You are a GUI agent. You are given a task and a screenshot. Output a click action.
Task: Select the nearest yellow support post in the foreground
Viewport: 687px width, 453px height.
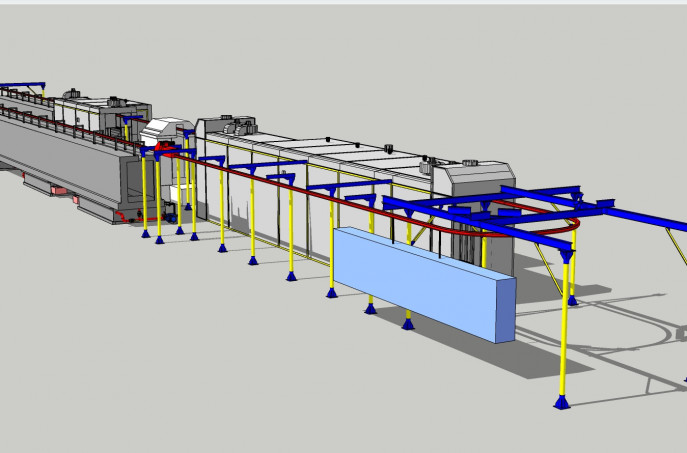click(x=565, y=330)
